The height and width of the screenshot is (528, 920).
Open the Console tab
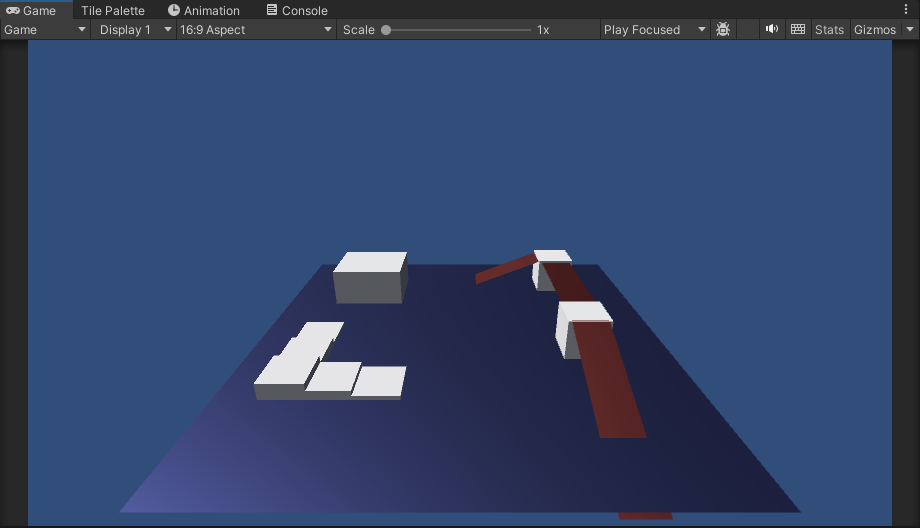(x=297, y=10)
